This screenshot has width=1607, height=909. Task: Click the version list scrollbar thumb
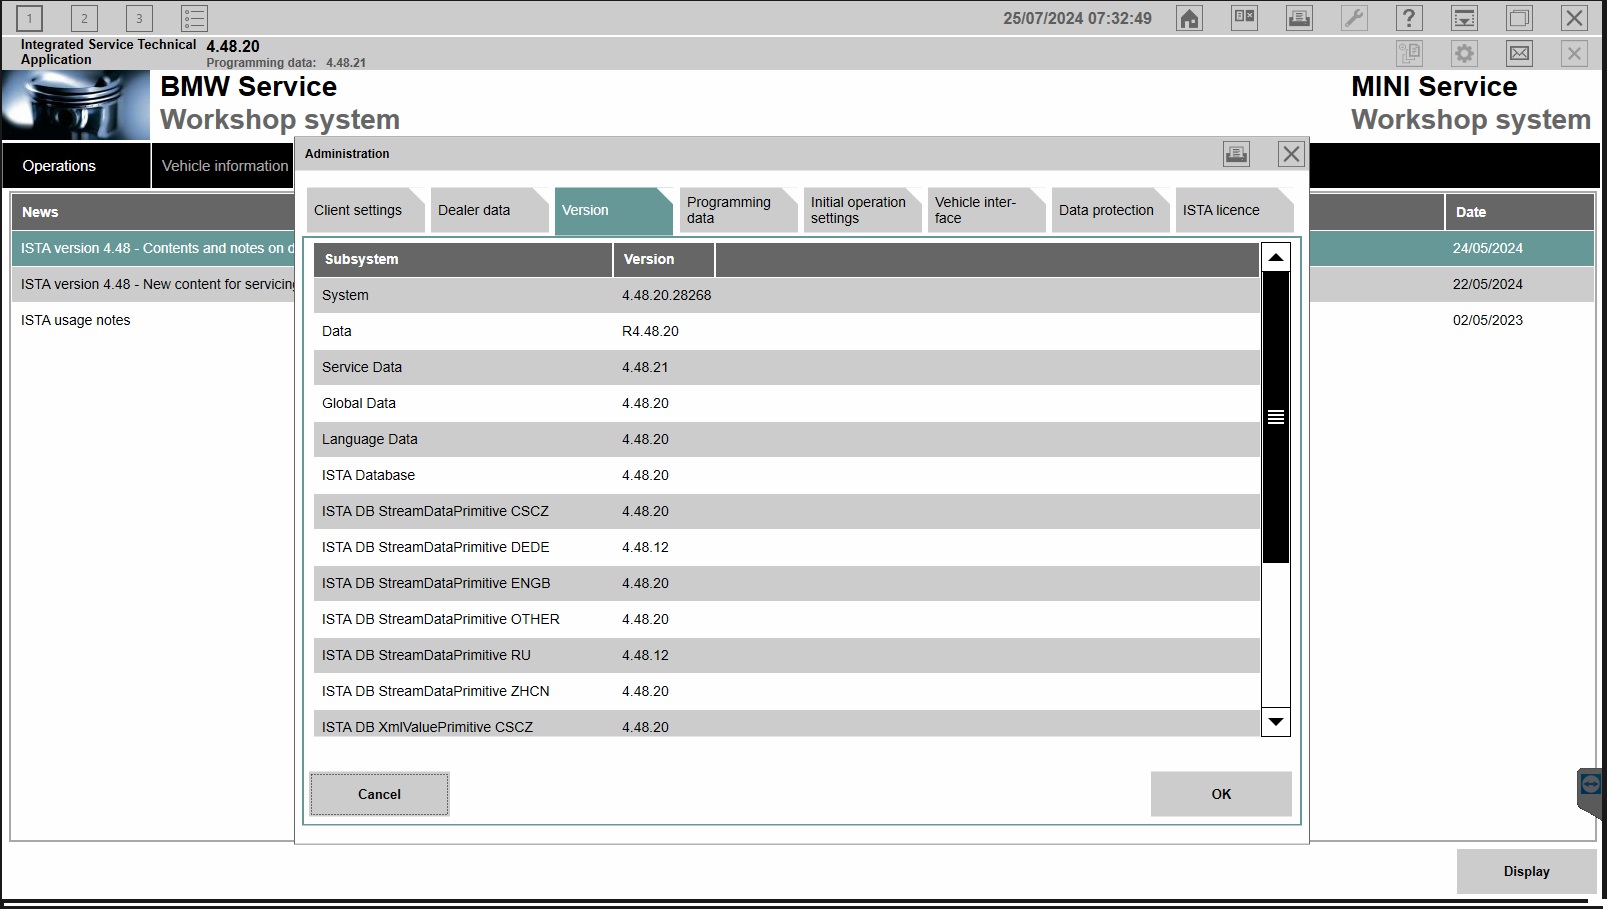(1276, 417)
